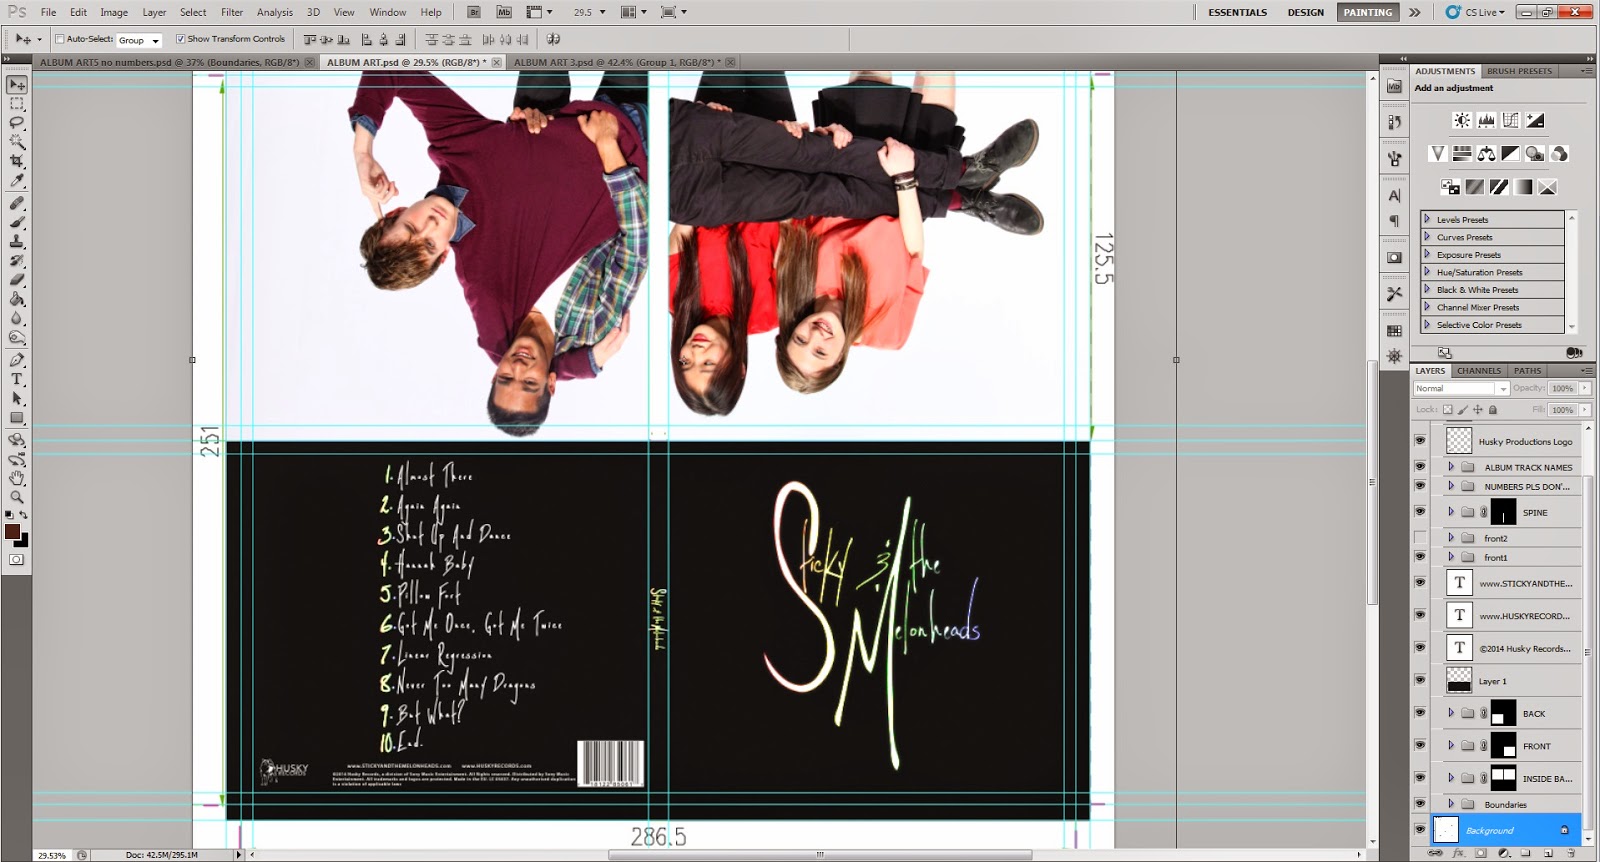Open the Analysis menu
Screen dimensions: 1600x862
coord(274,12)
